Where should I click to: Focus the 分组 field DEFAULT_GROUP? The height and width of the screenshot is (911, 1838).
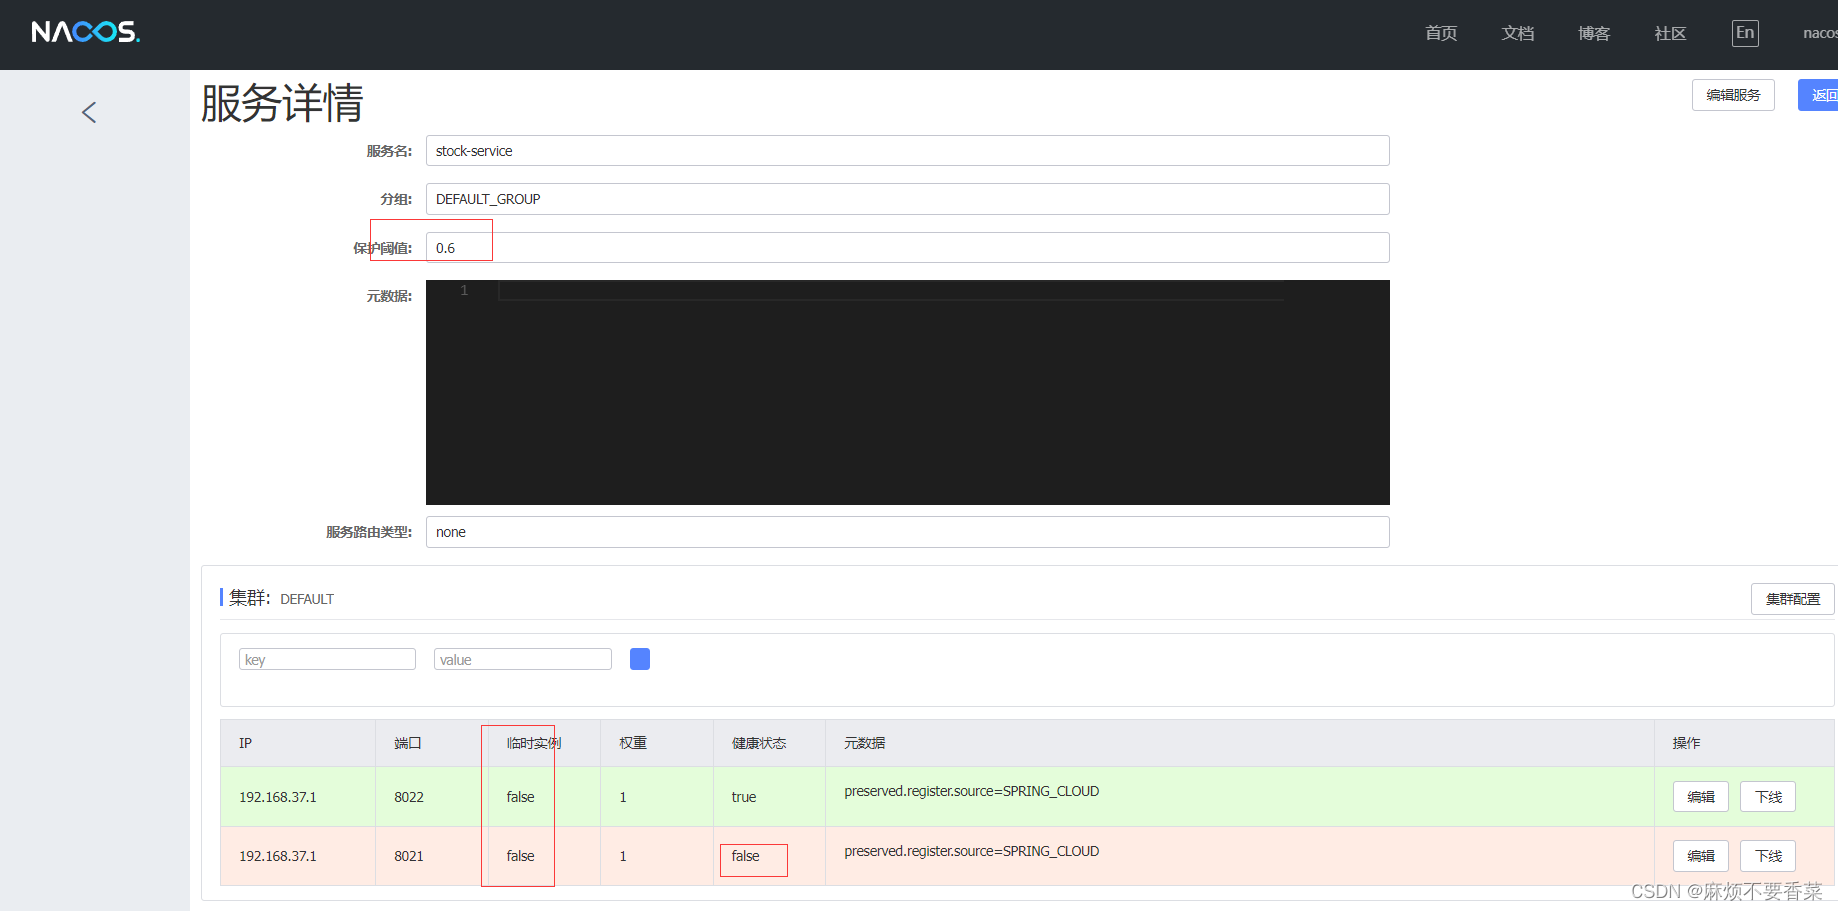[907, 199]
